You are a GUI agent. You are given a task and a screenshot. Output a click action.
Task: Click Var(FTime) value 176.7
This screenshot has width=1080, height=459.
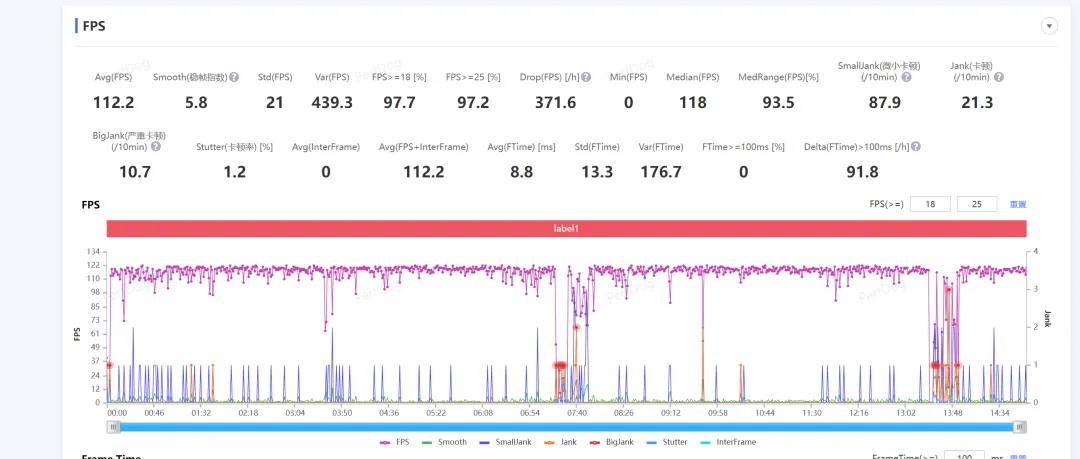(x=661, y=172)
